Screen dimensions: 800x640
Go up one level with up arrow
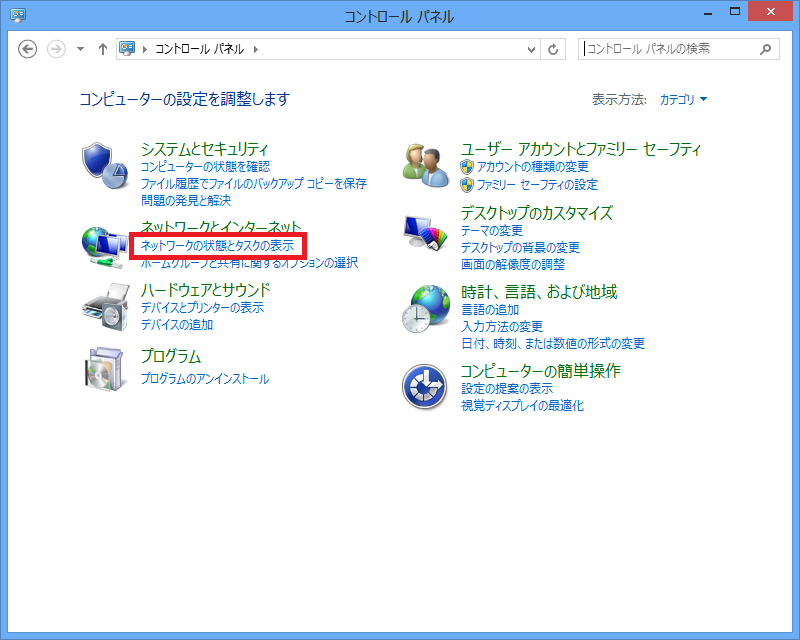click(102, 49)
